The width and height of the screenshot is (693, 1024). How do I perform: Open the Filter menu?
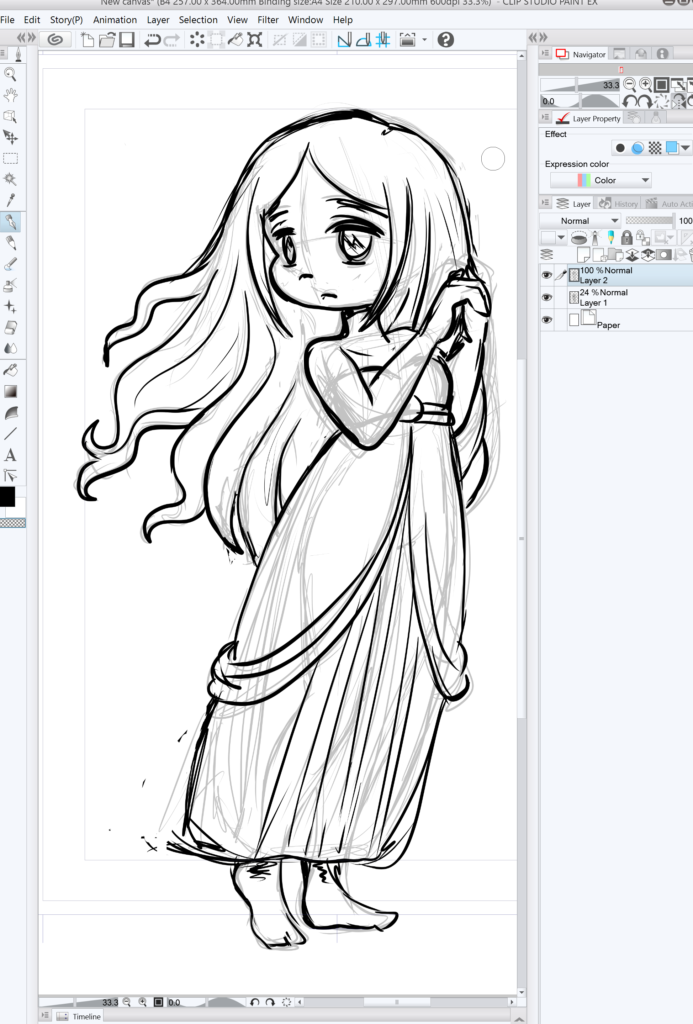pyautogui.click(x=268, y=20)
